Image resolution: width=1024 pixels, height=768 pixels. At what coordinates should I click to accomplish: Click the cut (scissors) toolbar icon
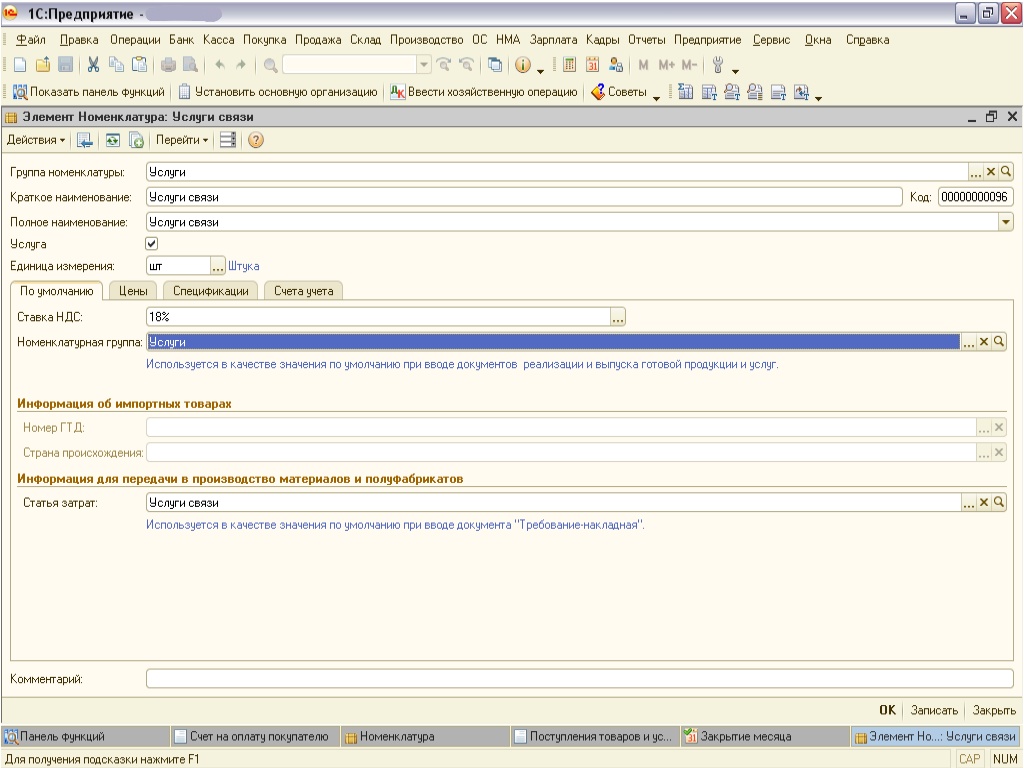(x=93, y=65)
